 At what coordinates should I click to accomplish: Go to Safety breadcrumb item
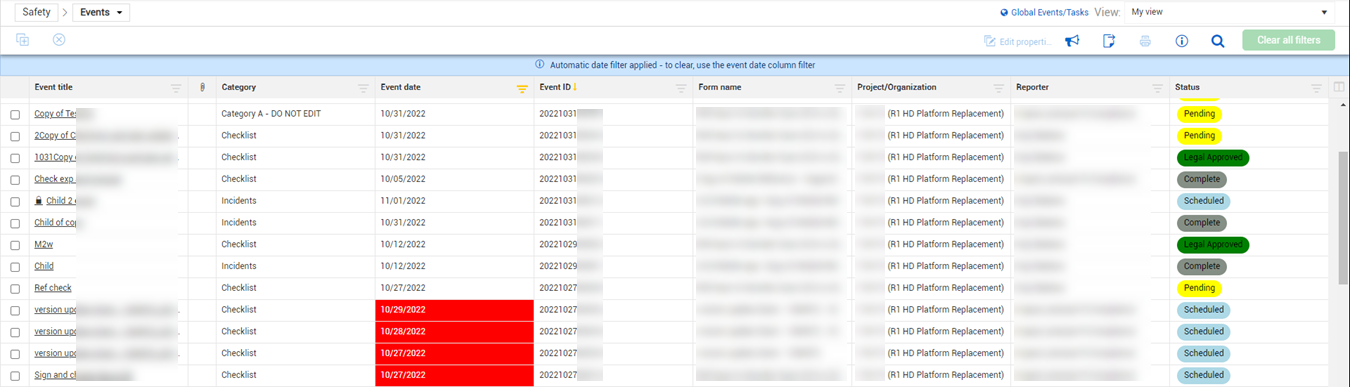point(36,12)
